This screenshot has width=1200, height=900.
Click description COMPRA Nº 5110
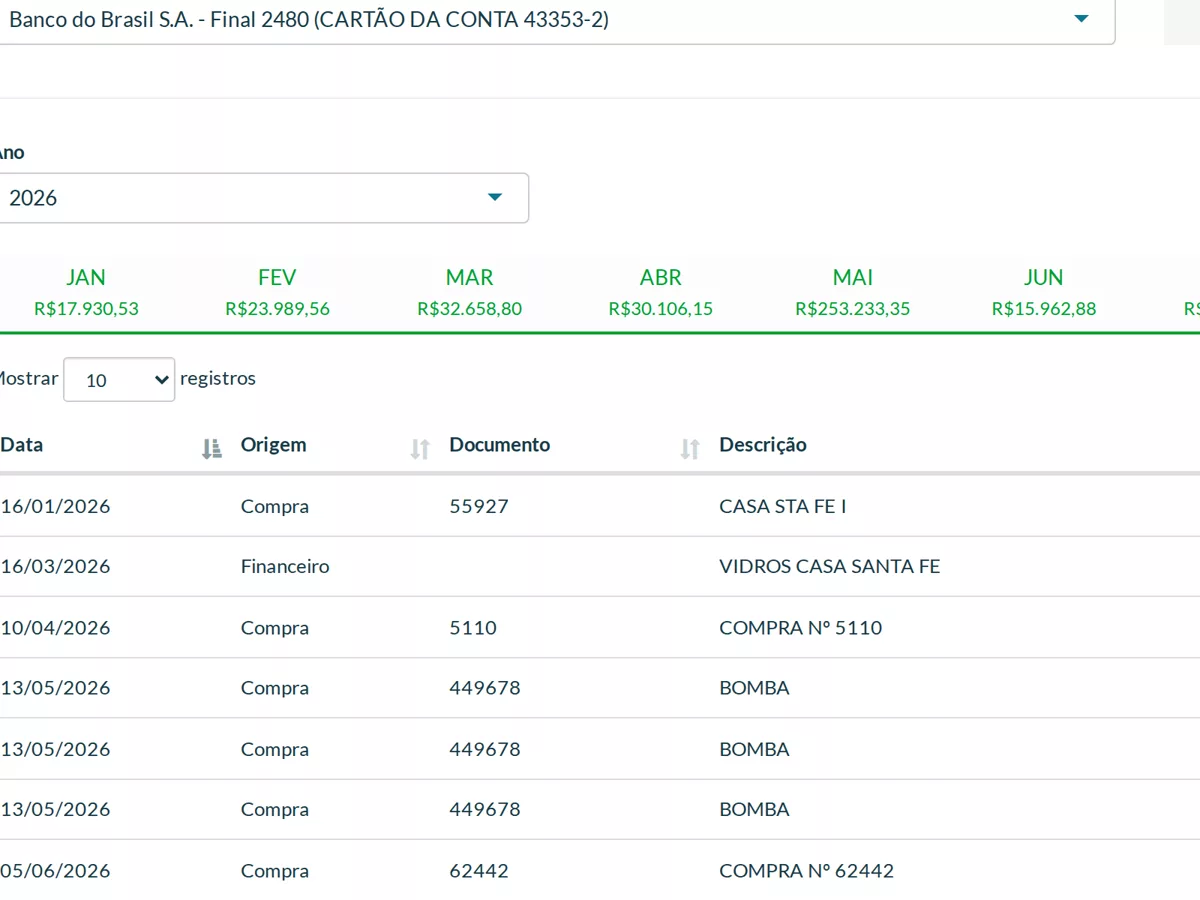click(801, 628)
